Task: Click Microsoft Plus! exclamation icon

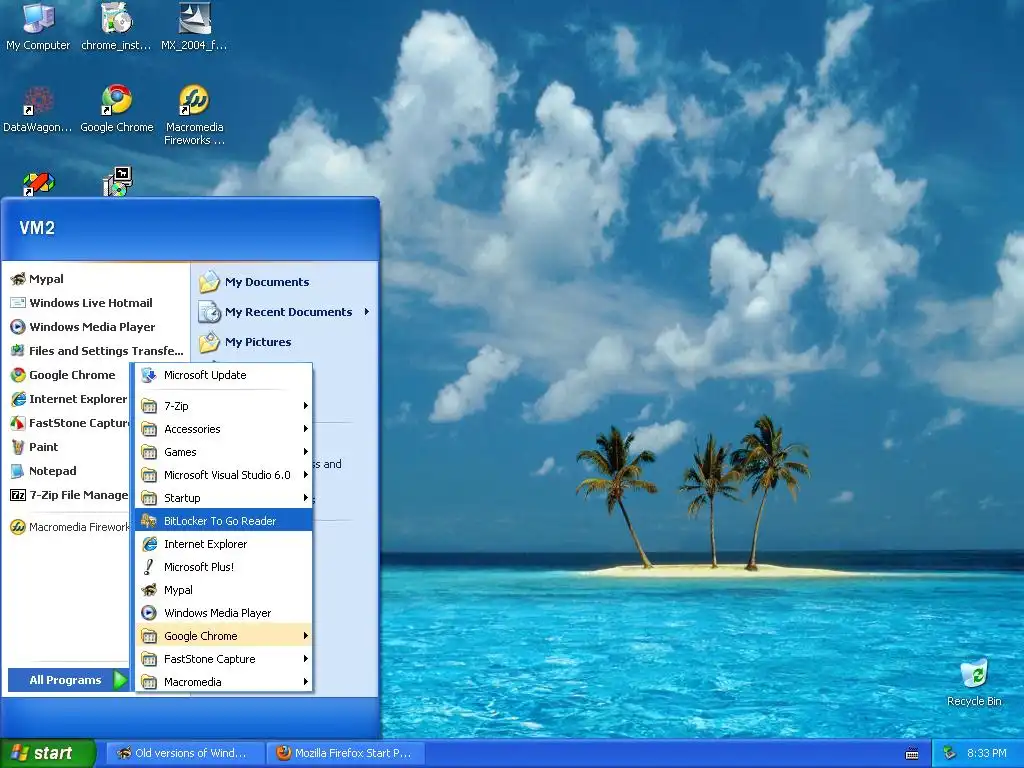Action: coord(149,567)
